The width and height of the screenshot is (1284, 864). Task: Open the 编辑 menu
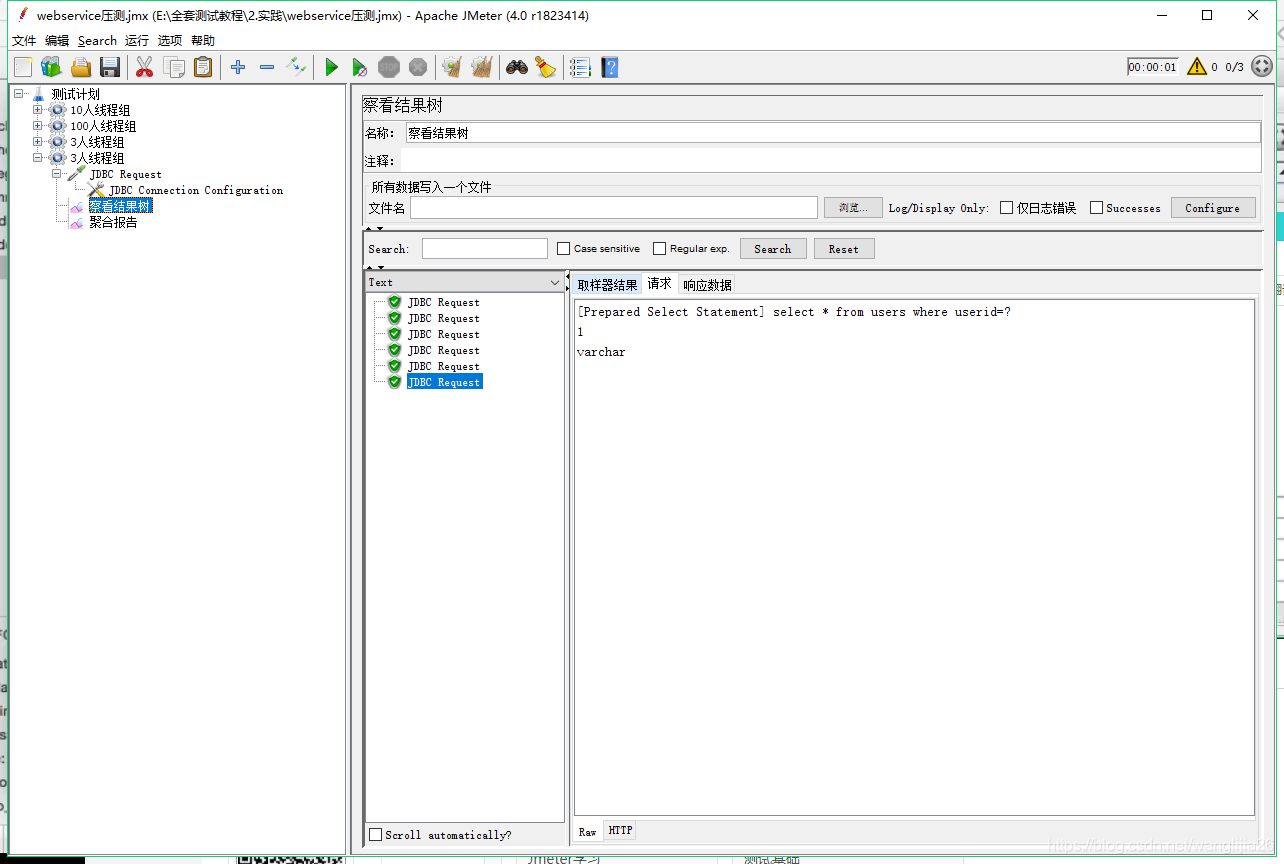(x=57, y=41)
